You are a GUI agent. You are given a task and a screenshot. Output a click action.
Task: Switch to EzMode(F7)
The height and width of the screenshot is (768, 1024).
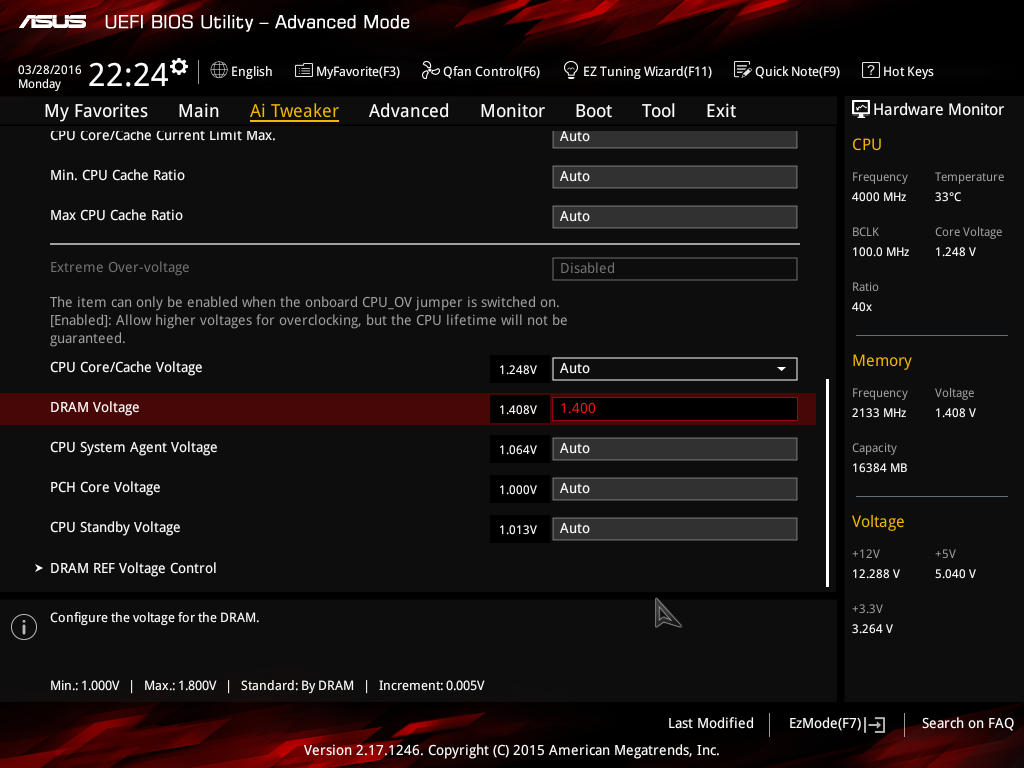[825, 723]
